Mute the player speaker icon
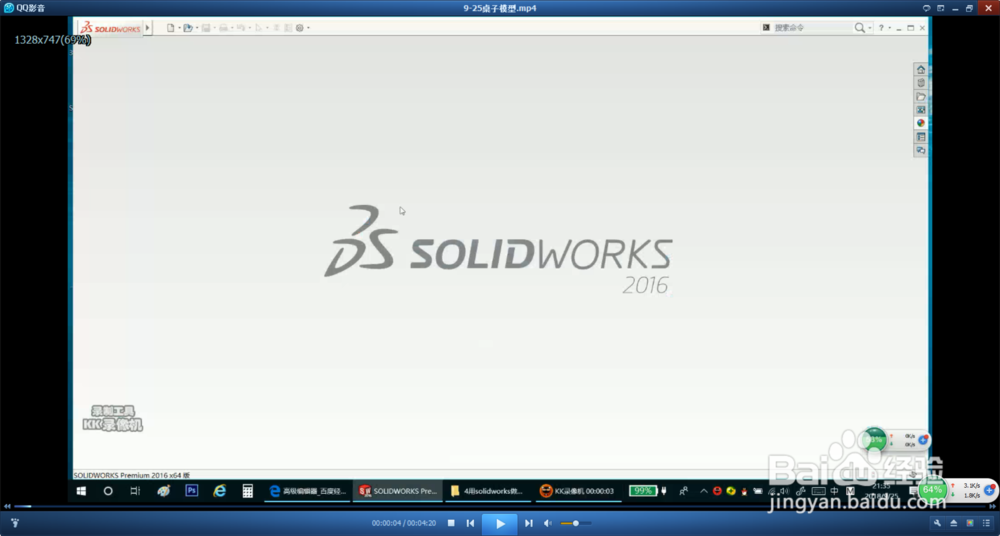The image size is (1000, 536). point(548,523)
